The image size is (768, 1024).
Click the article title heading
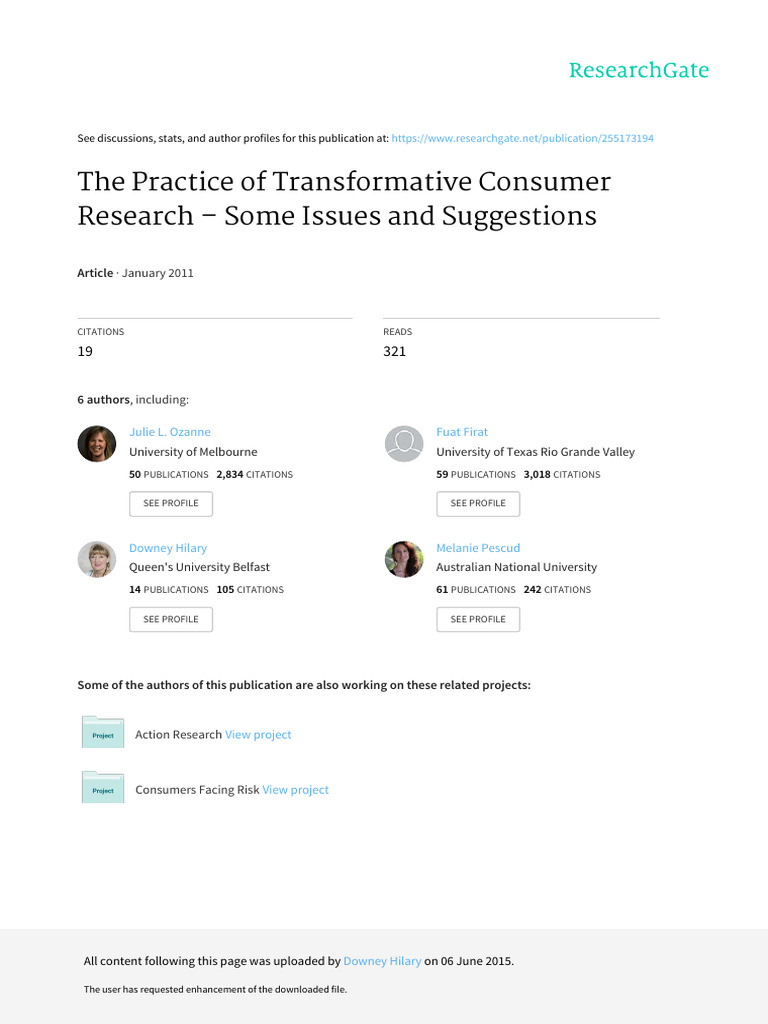click(344, 199)
